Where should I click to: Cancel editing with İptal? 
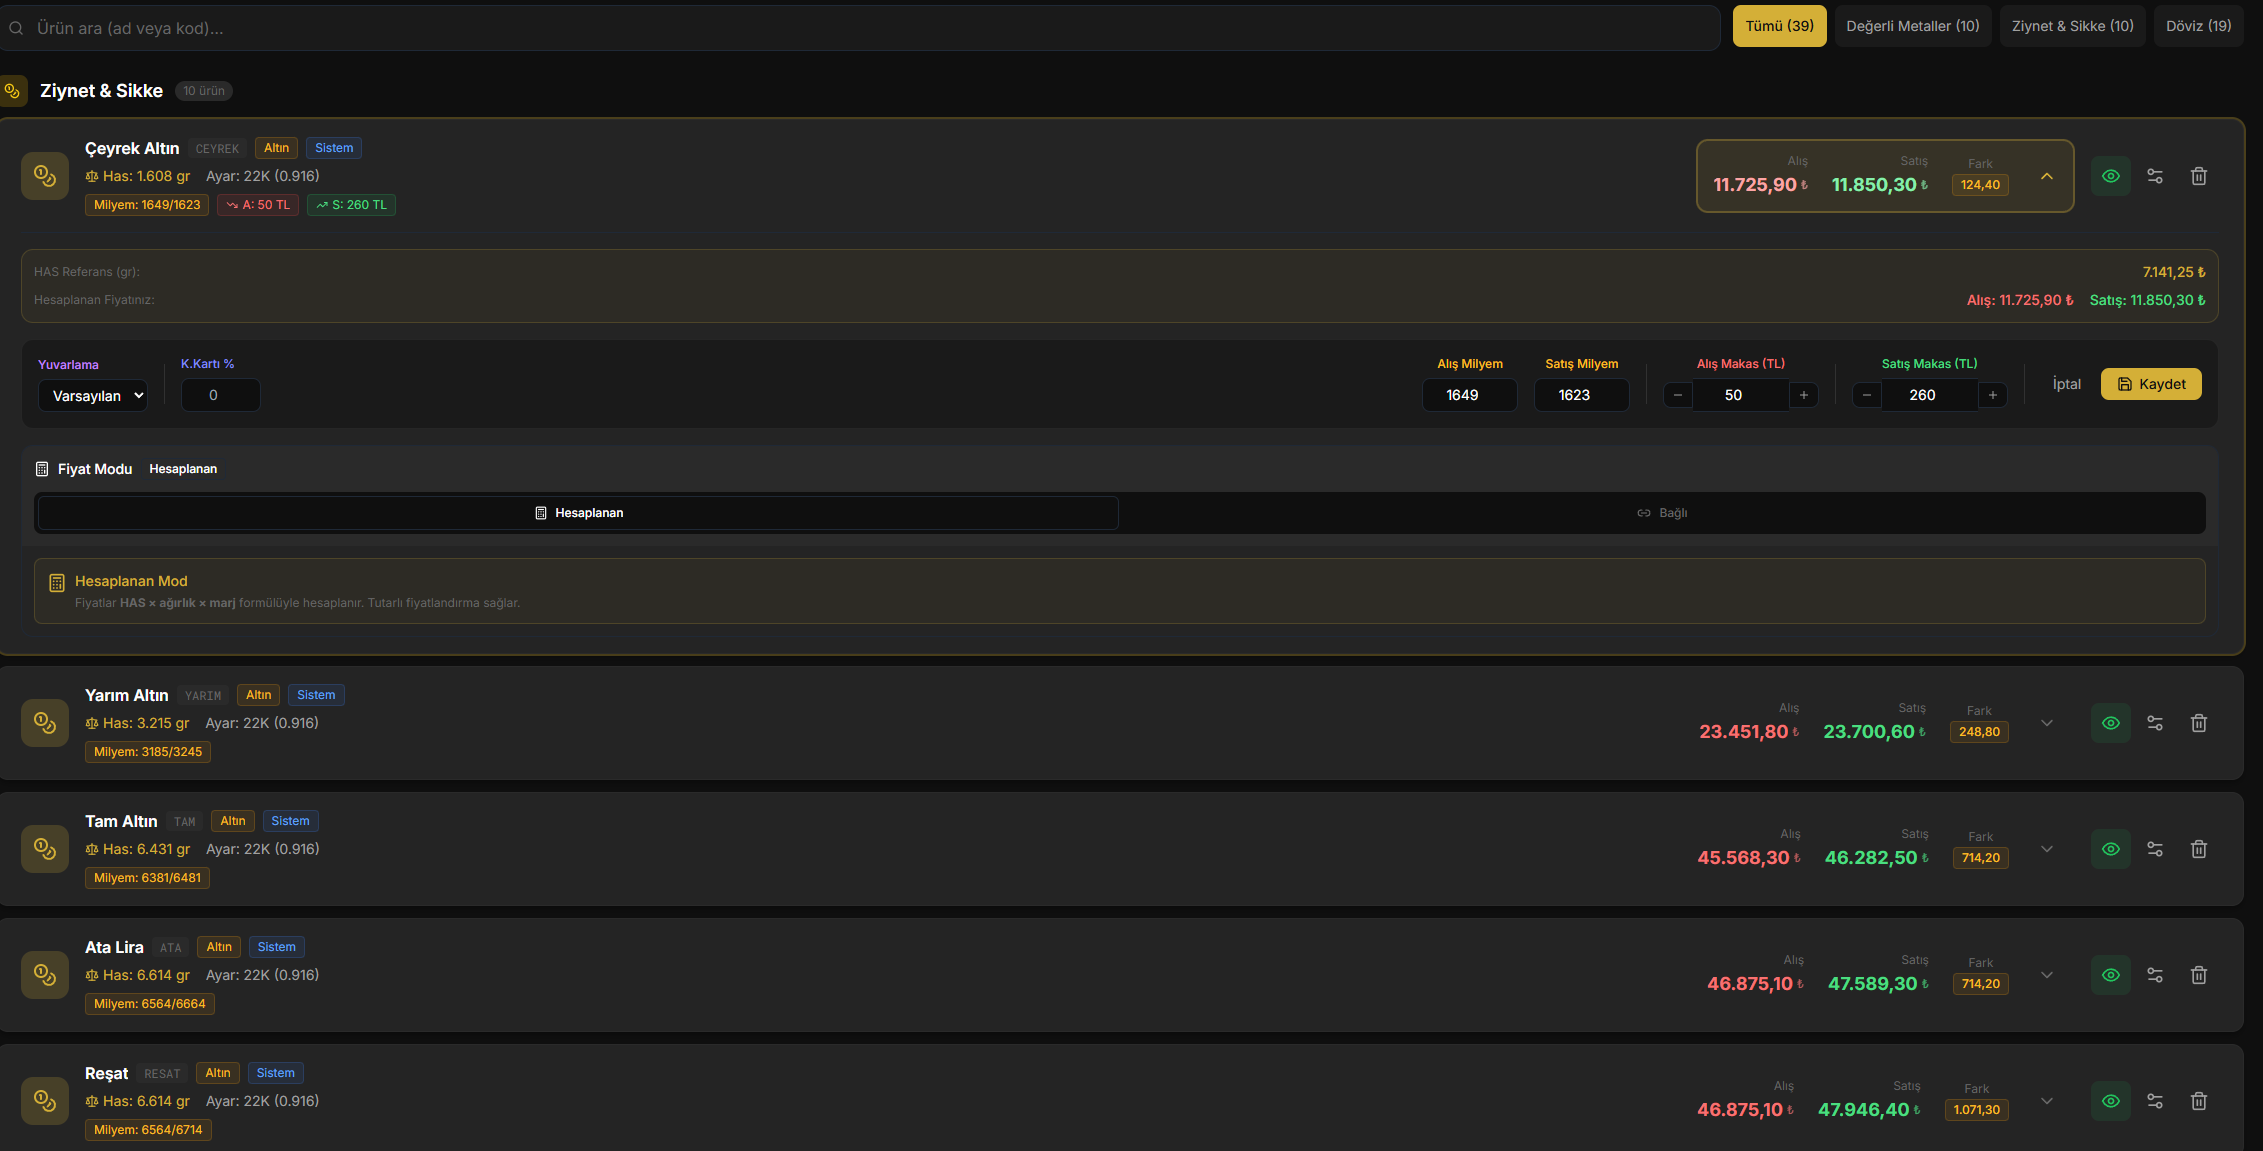click(2066, 384)
